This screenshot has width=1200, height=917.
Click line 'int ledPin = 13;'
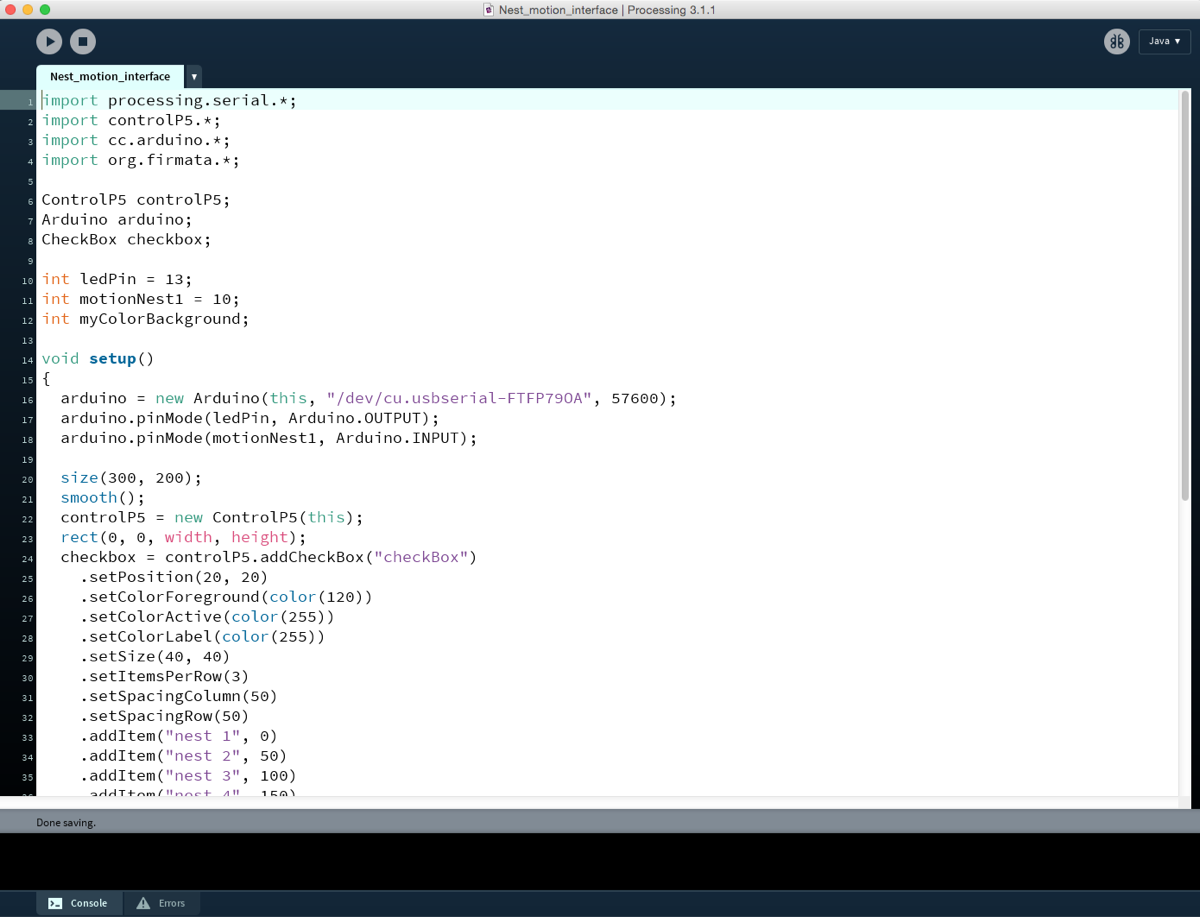pyautogui.click(x=117, y=279)
